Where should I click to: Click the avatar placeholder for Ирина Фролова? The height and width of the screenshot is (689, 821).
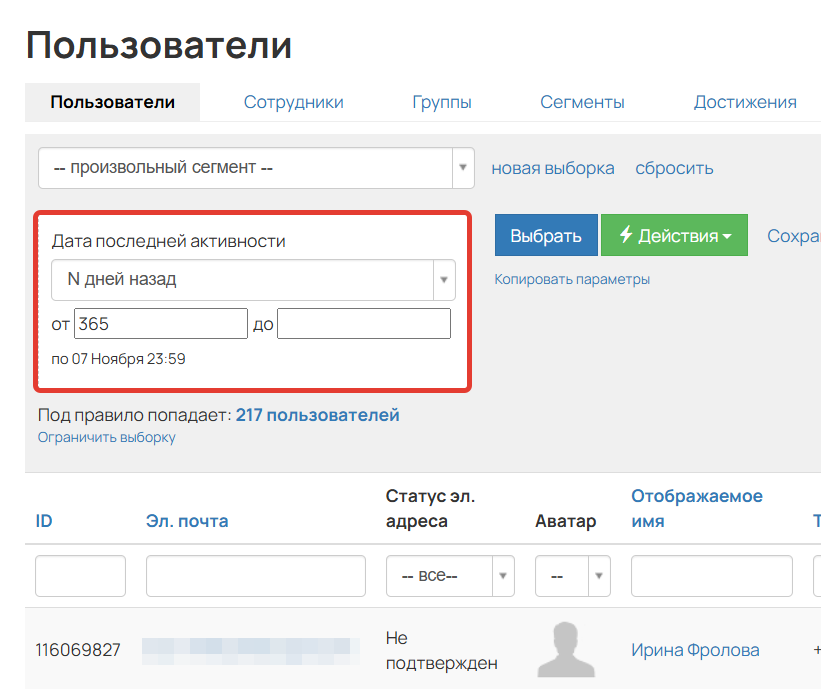click(568, 649)
